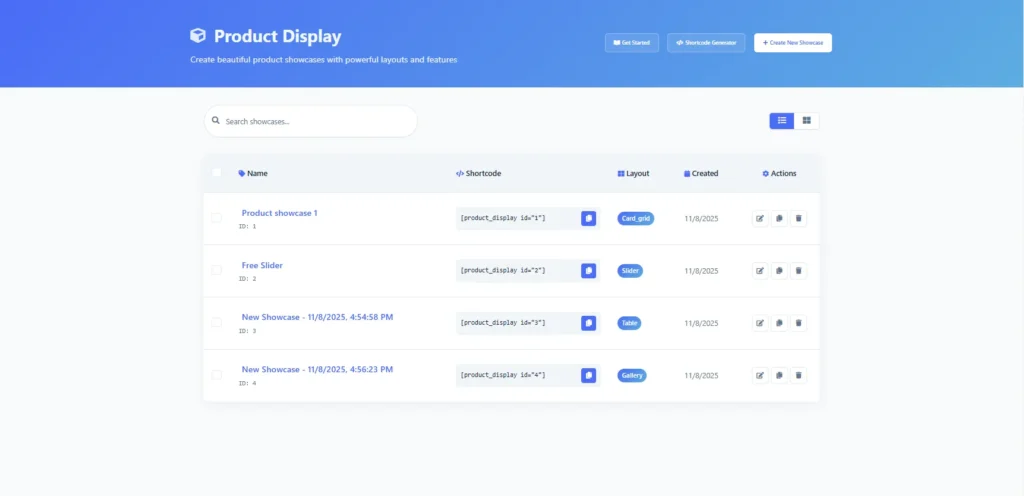Edit the Free Slider showcase

point(760,271)
